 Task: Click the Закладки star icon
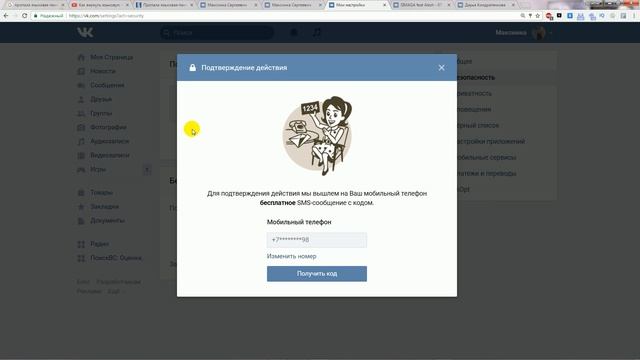(x=81, y=207)
